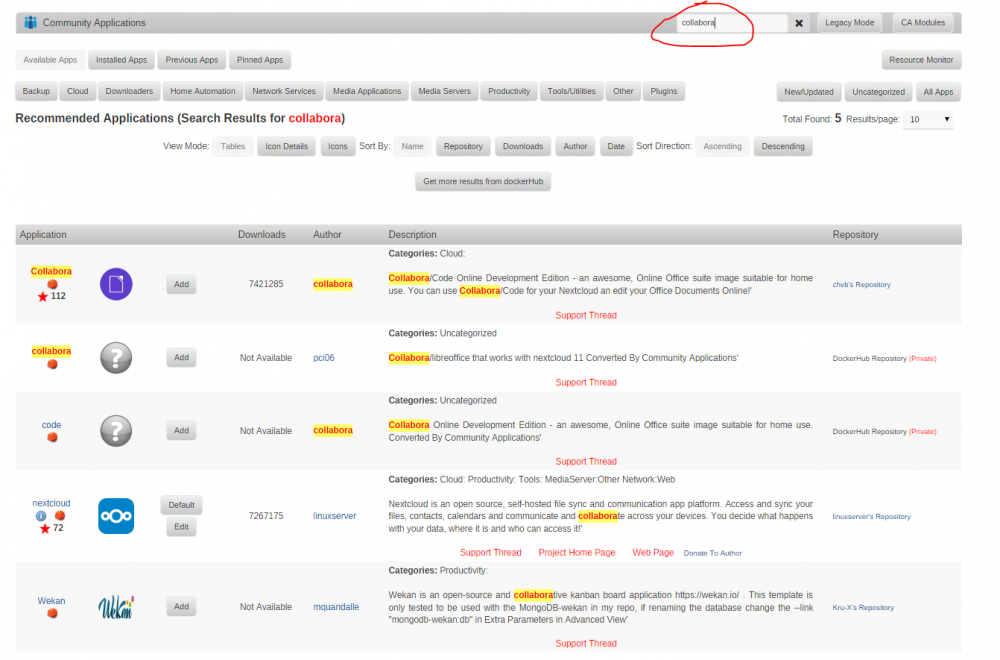This screenshot has width=1000, height=660.
Task: Show New/Updated apps
Action: coord(809,92)
